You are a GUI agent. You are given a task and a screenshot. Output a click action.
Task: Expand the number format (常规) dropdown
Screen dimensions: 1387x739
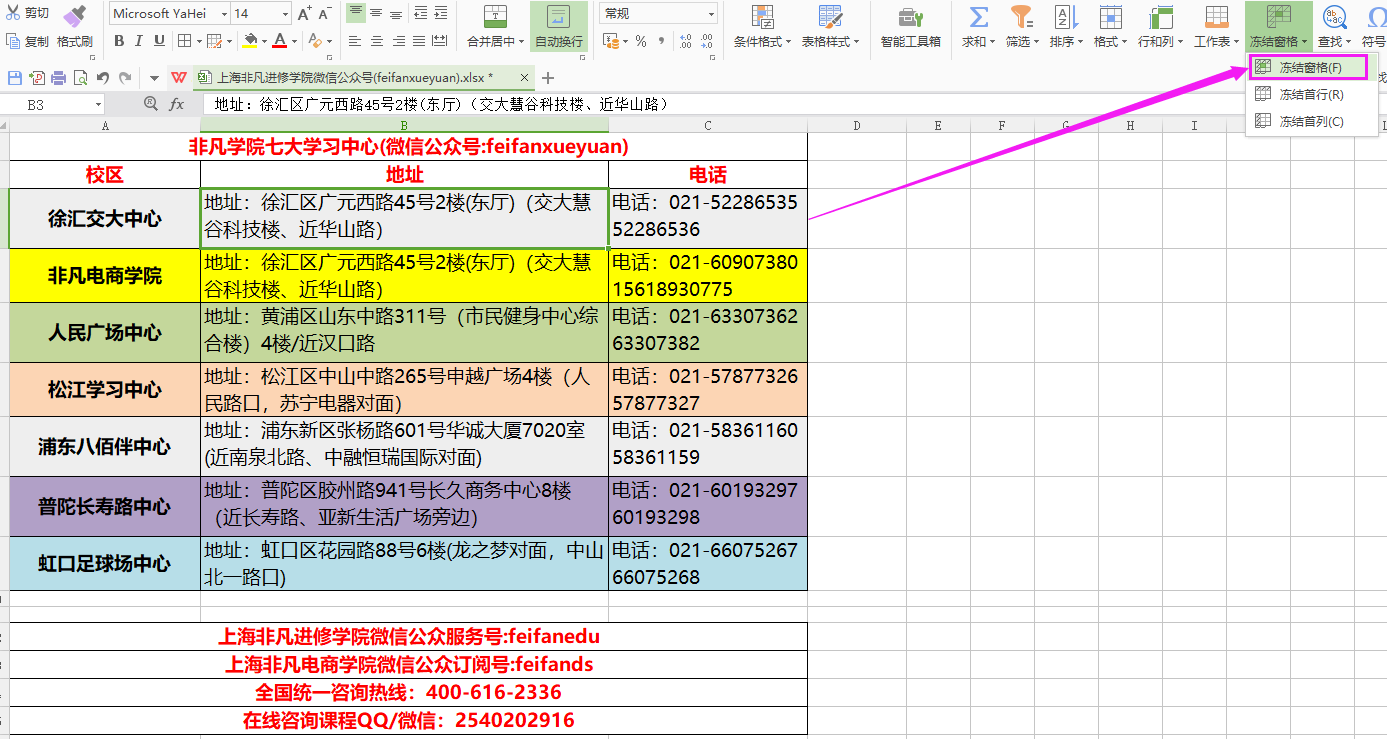[711, 14]
